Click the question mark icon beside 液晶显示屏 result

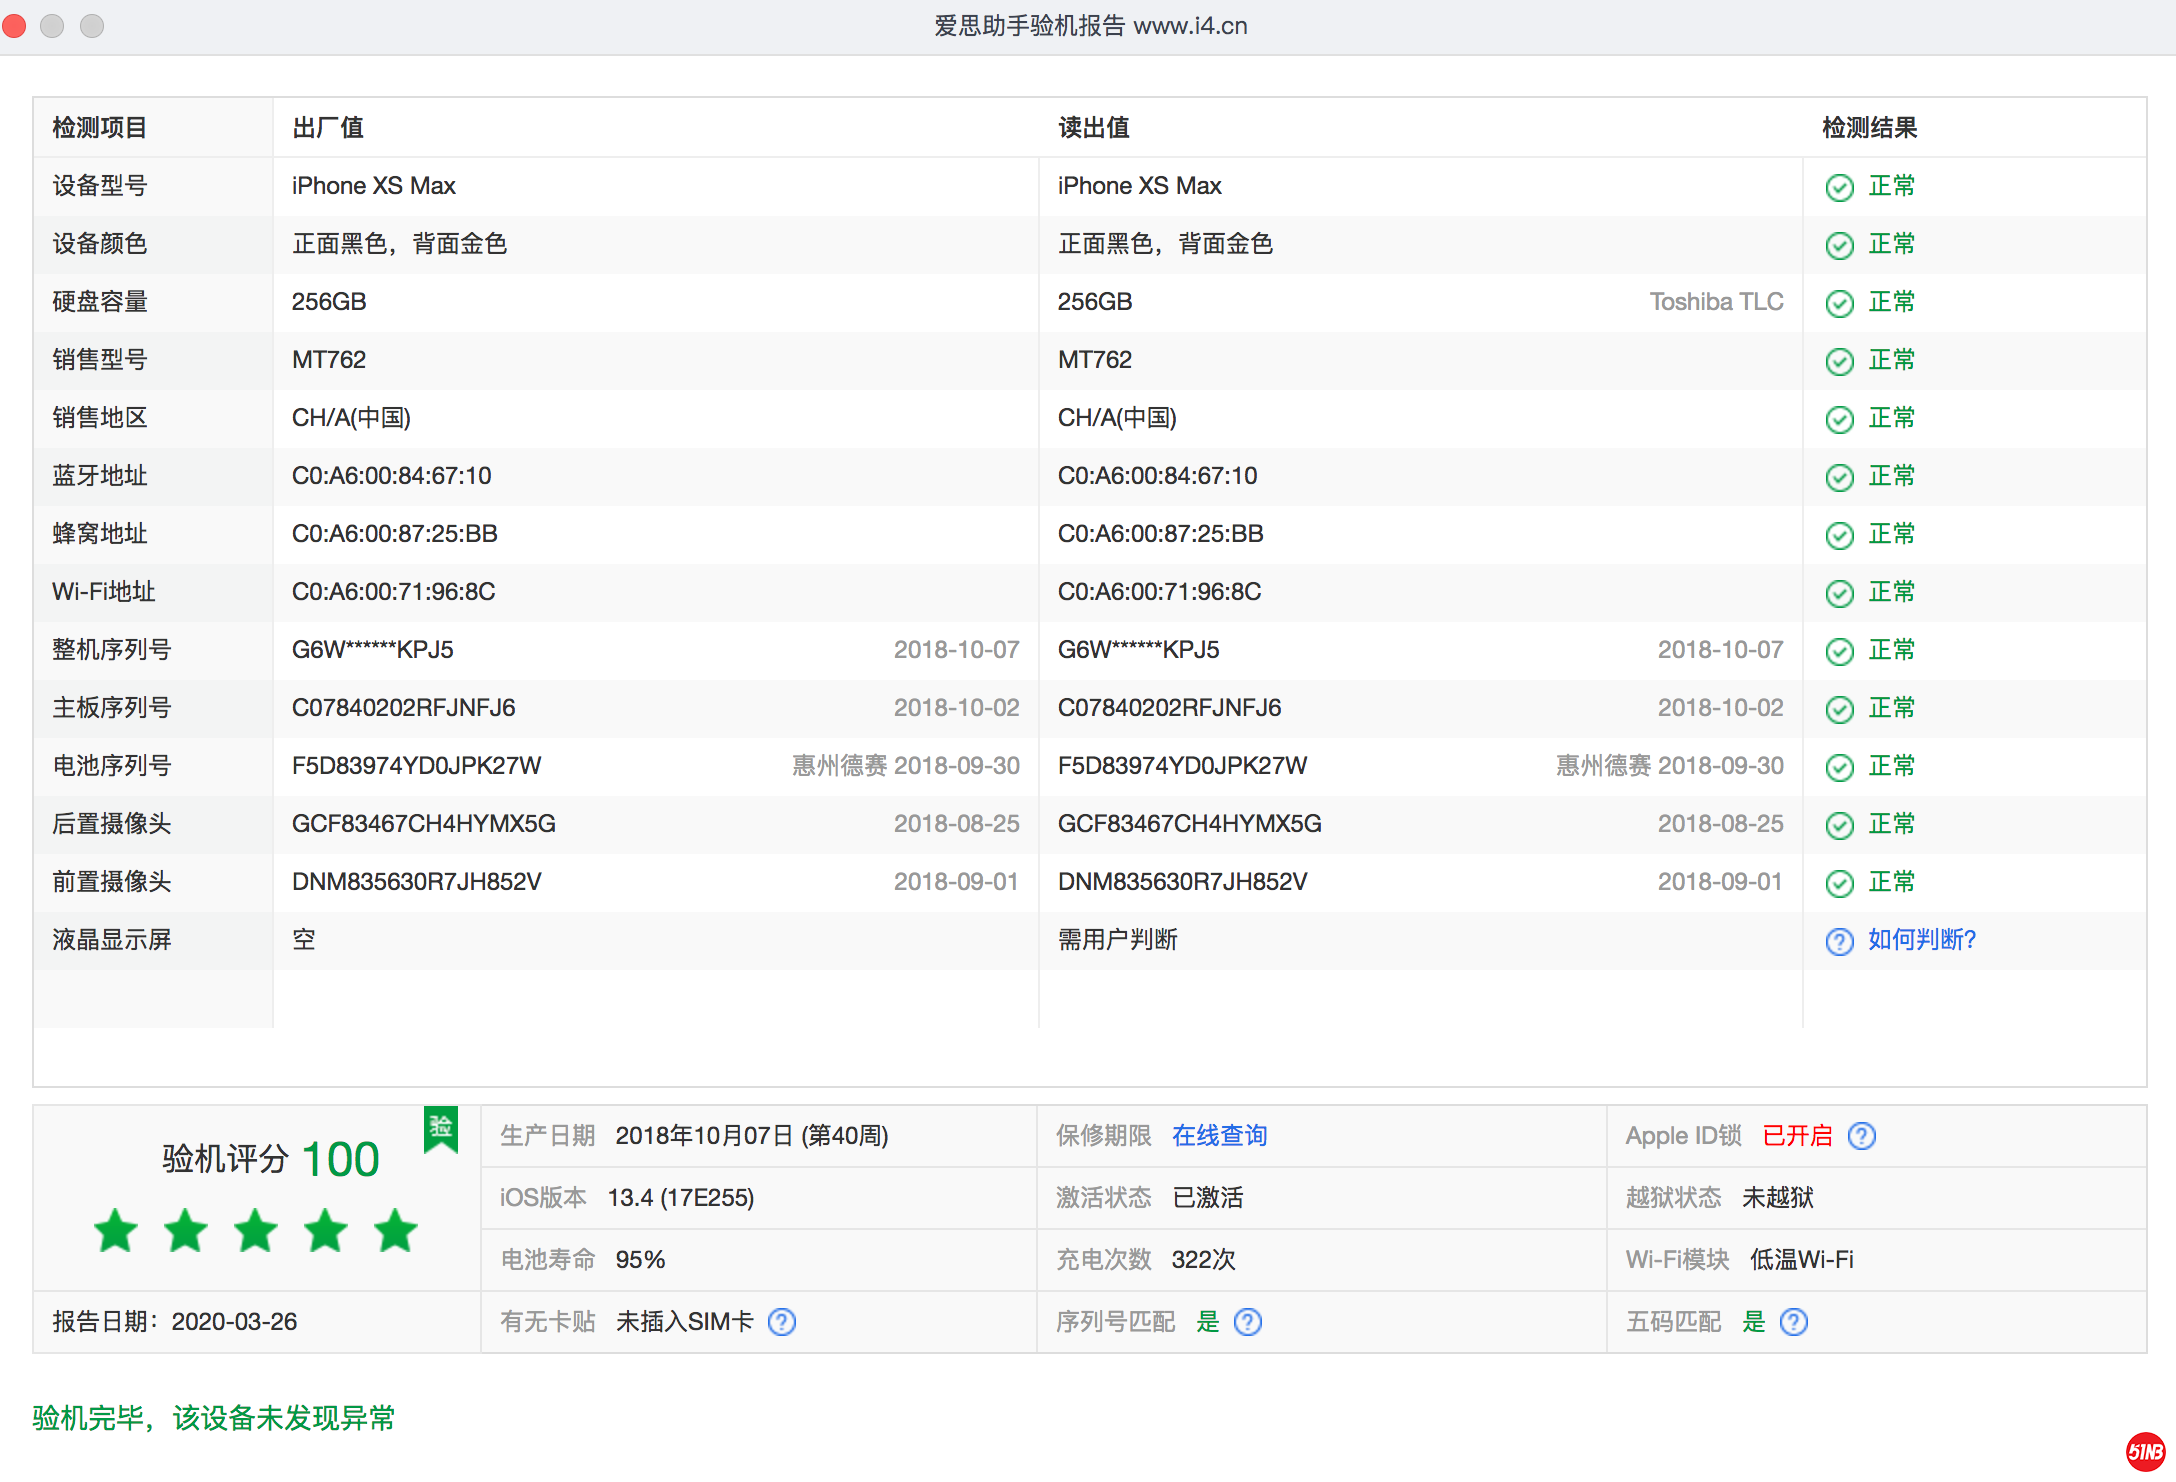point(1840,941)
